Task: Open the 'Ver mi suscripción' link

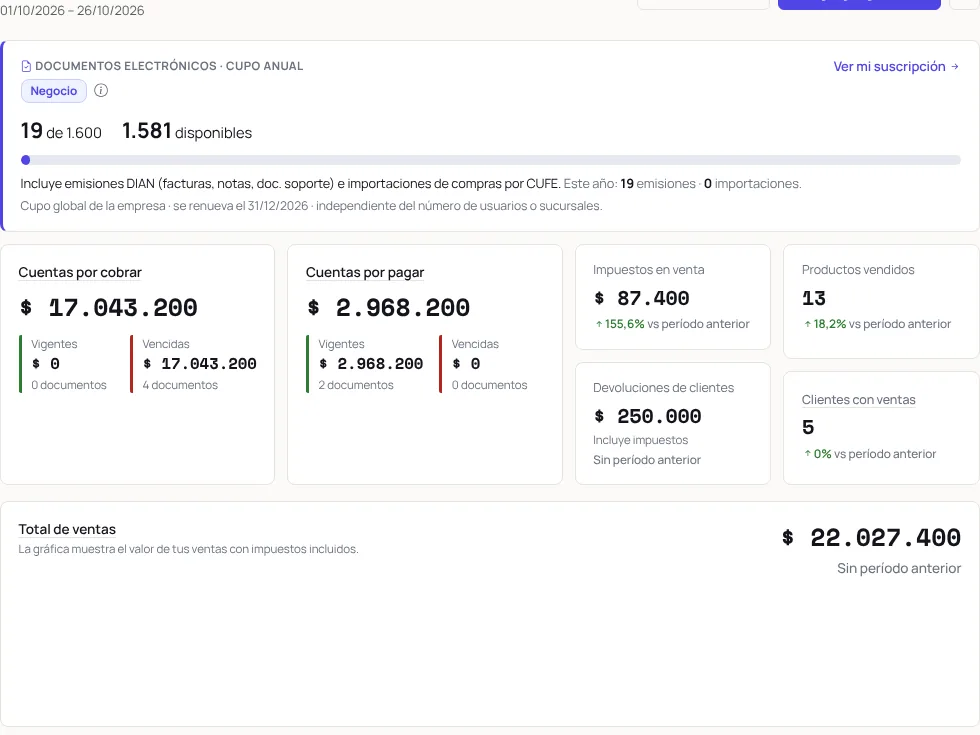Action: click(x=896, y=66)
